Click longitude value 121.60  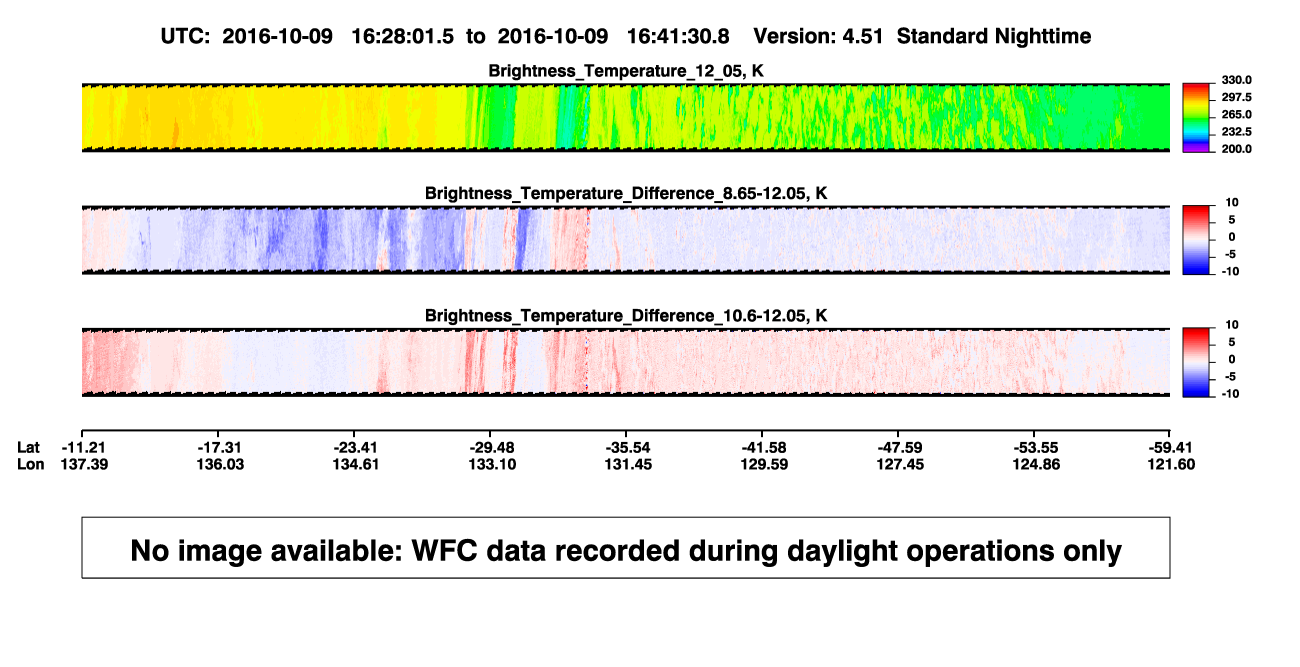(1173, 464)
